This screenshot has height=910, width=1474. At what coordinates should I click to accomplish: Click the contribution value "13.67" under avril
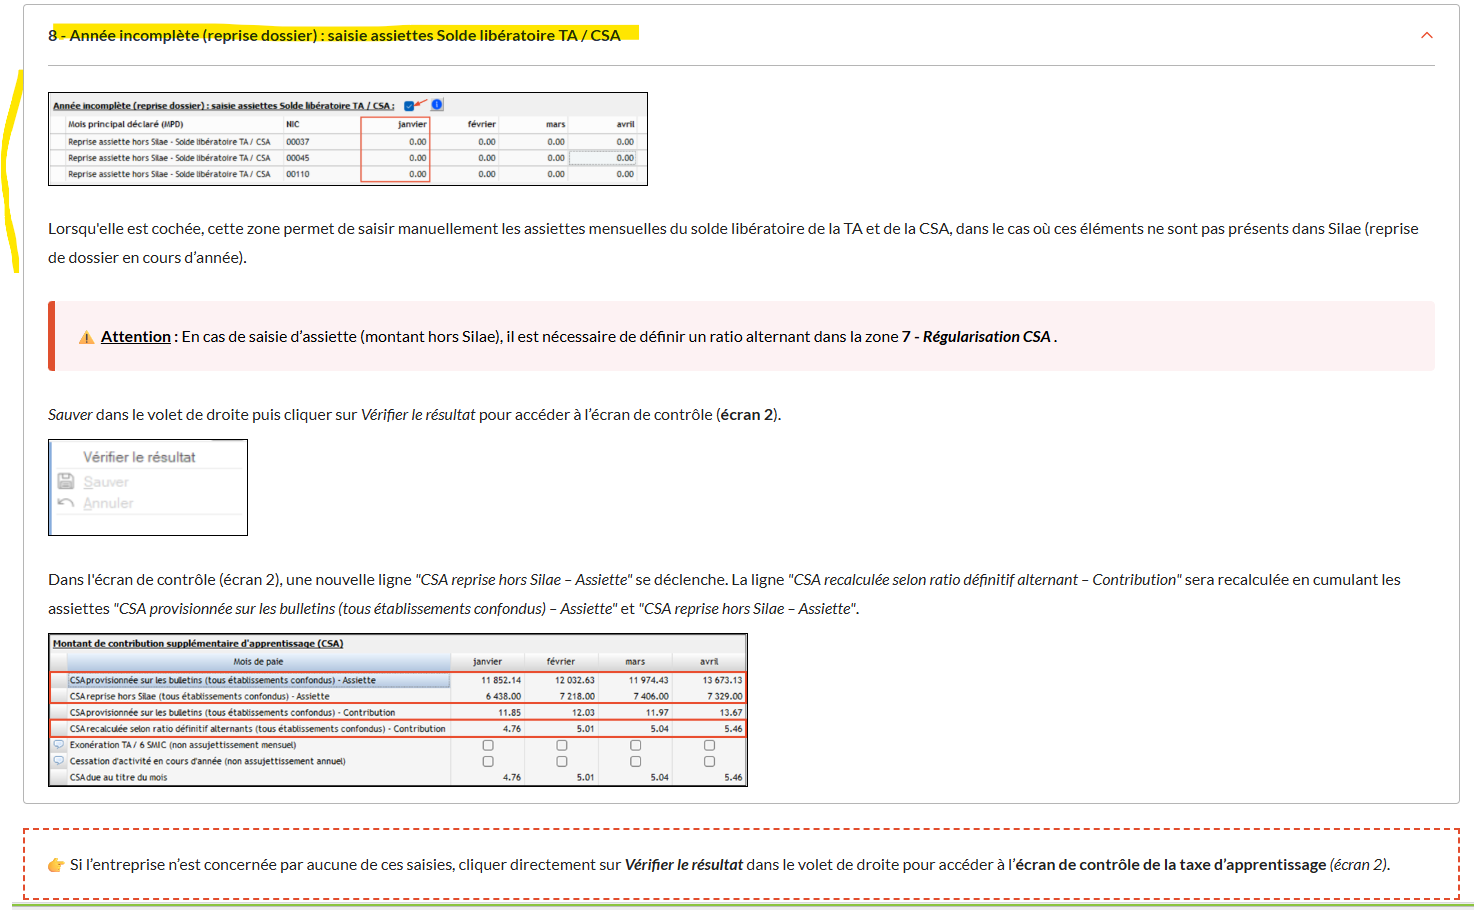click(732, 713)
